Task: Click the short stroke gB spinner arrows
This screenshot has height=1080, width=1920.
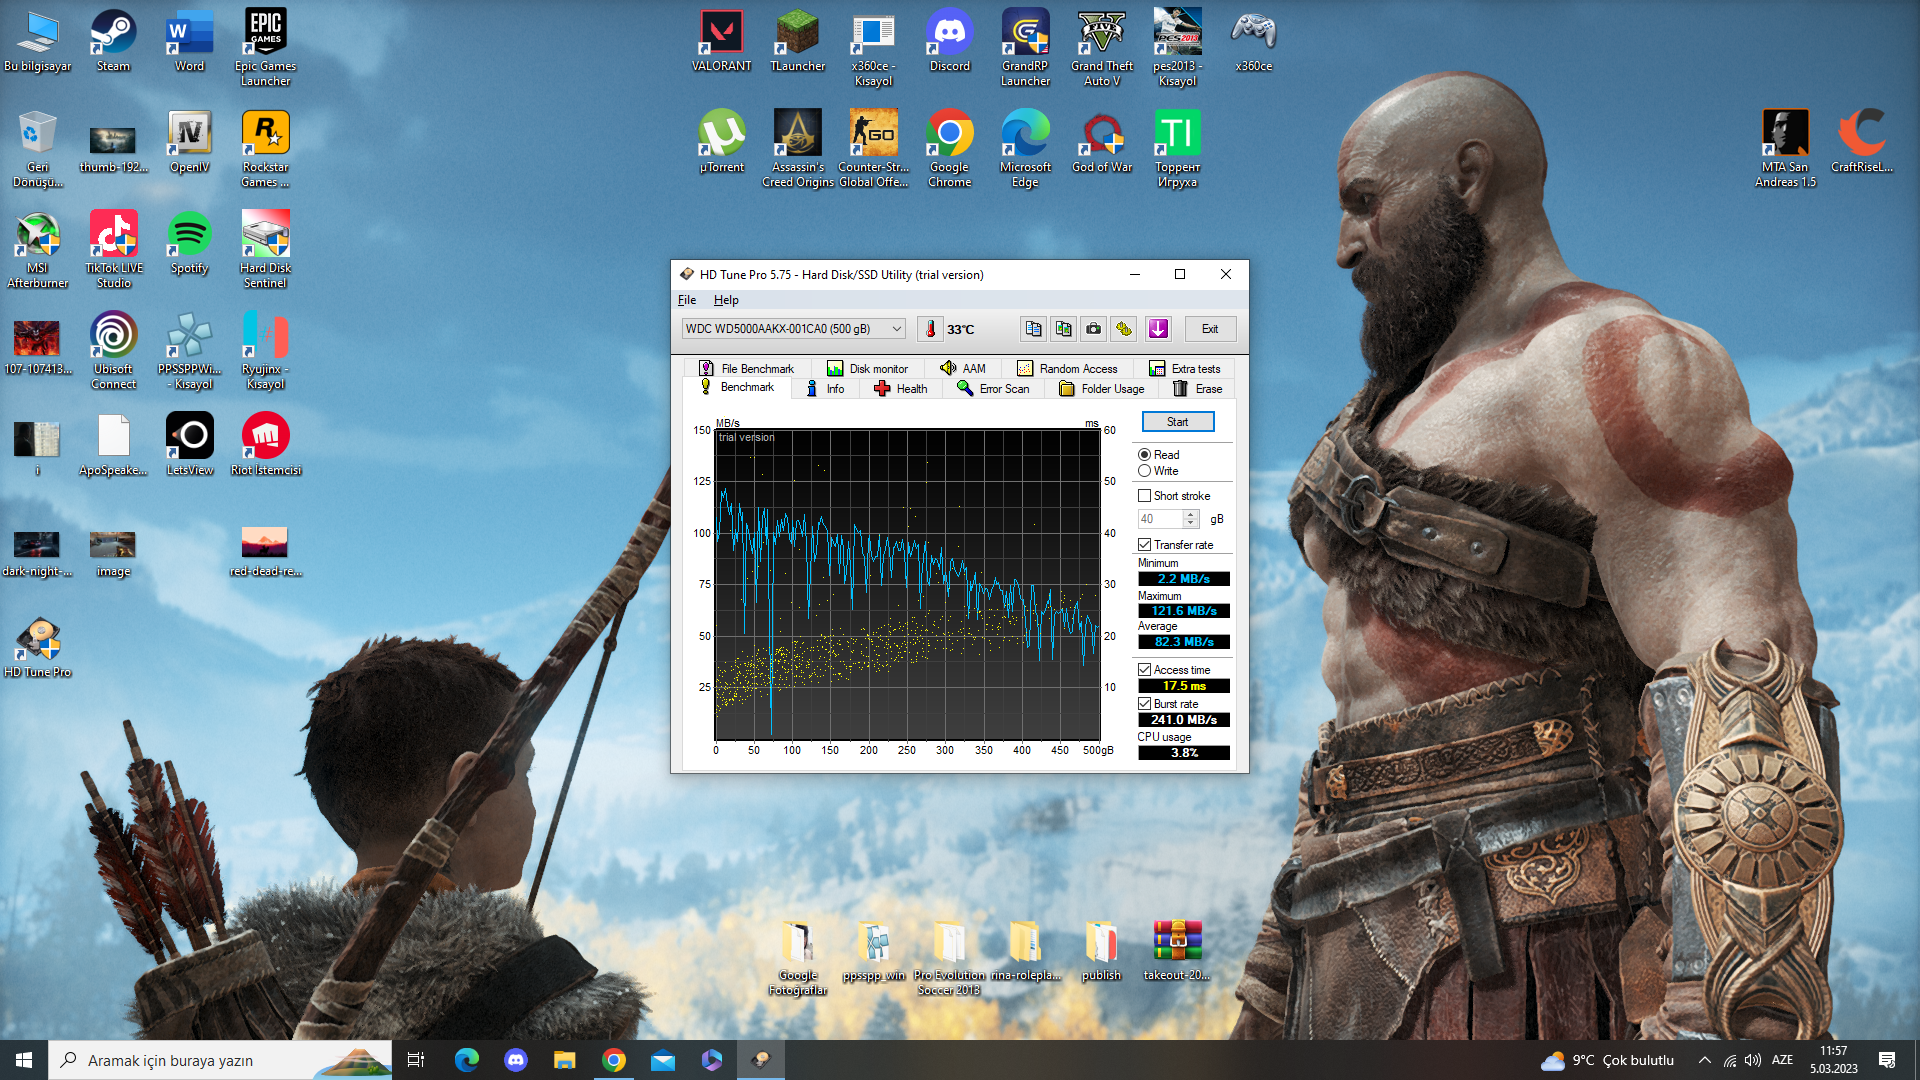Action: pos(1190,519)
